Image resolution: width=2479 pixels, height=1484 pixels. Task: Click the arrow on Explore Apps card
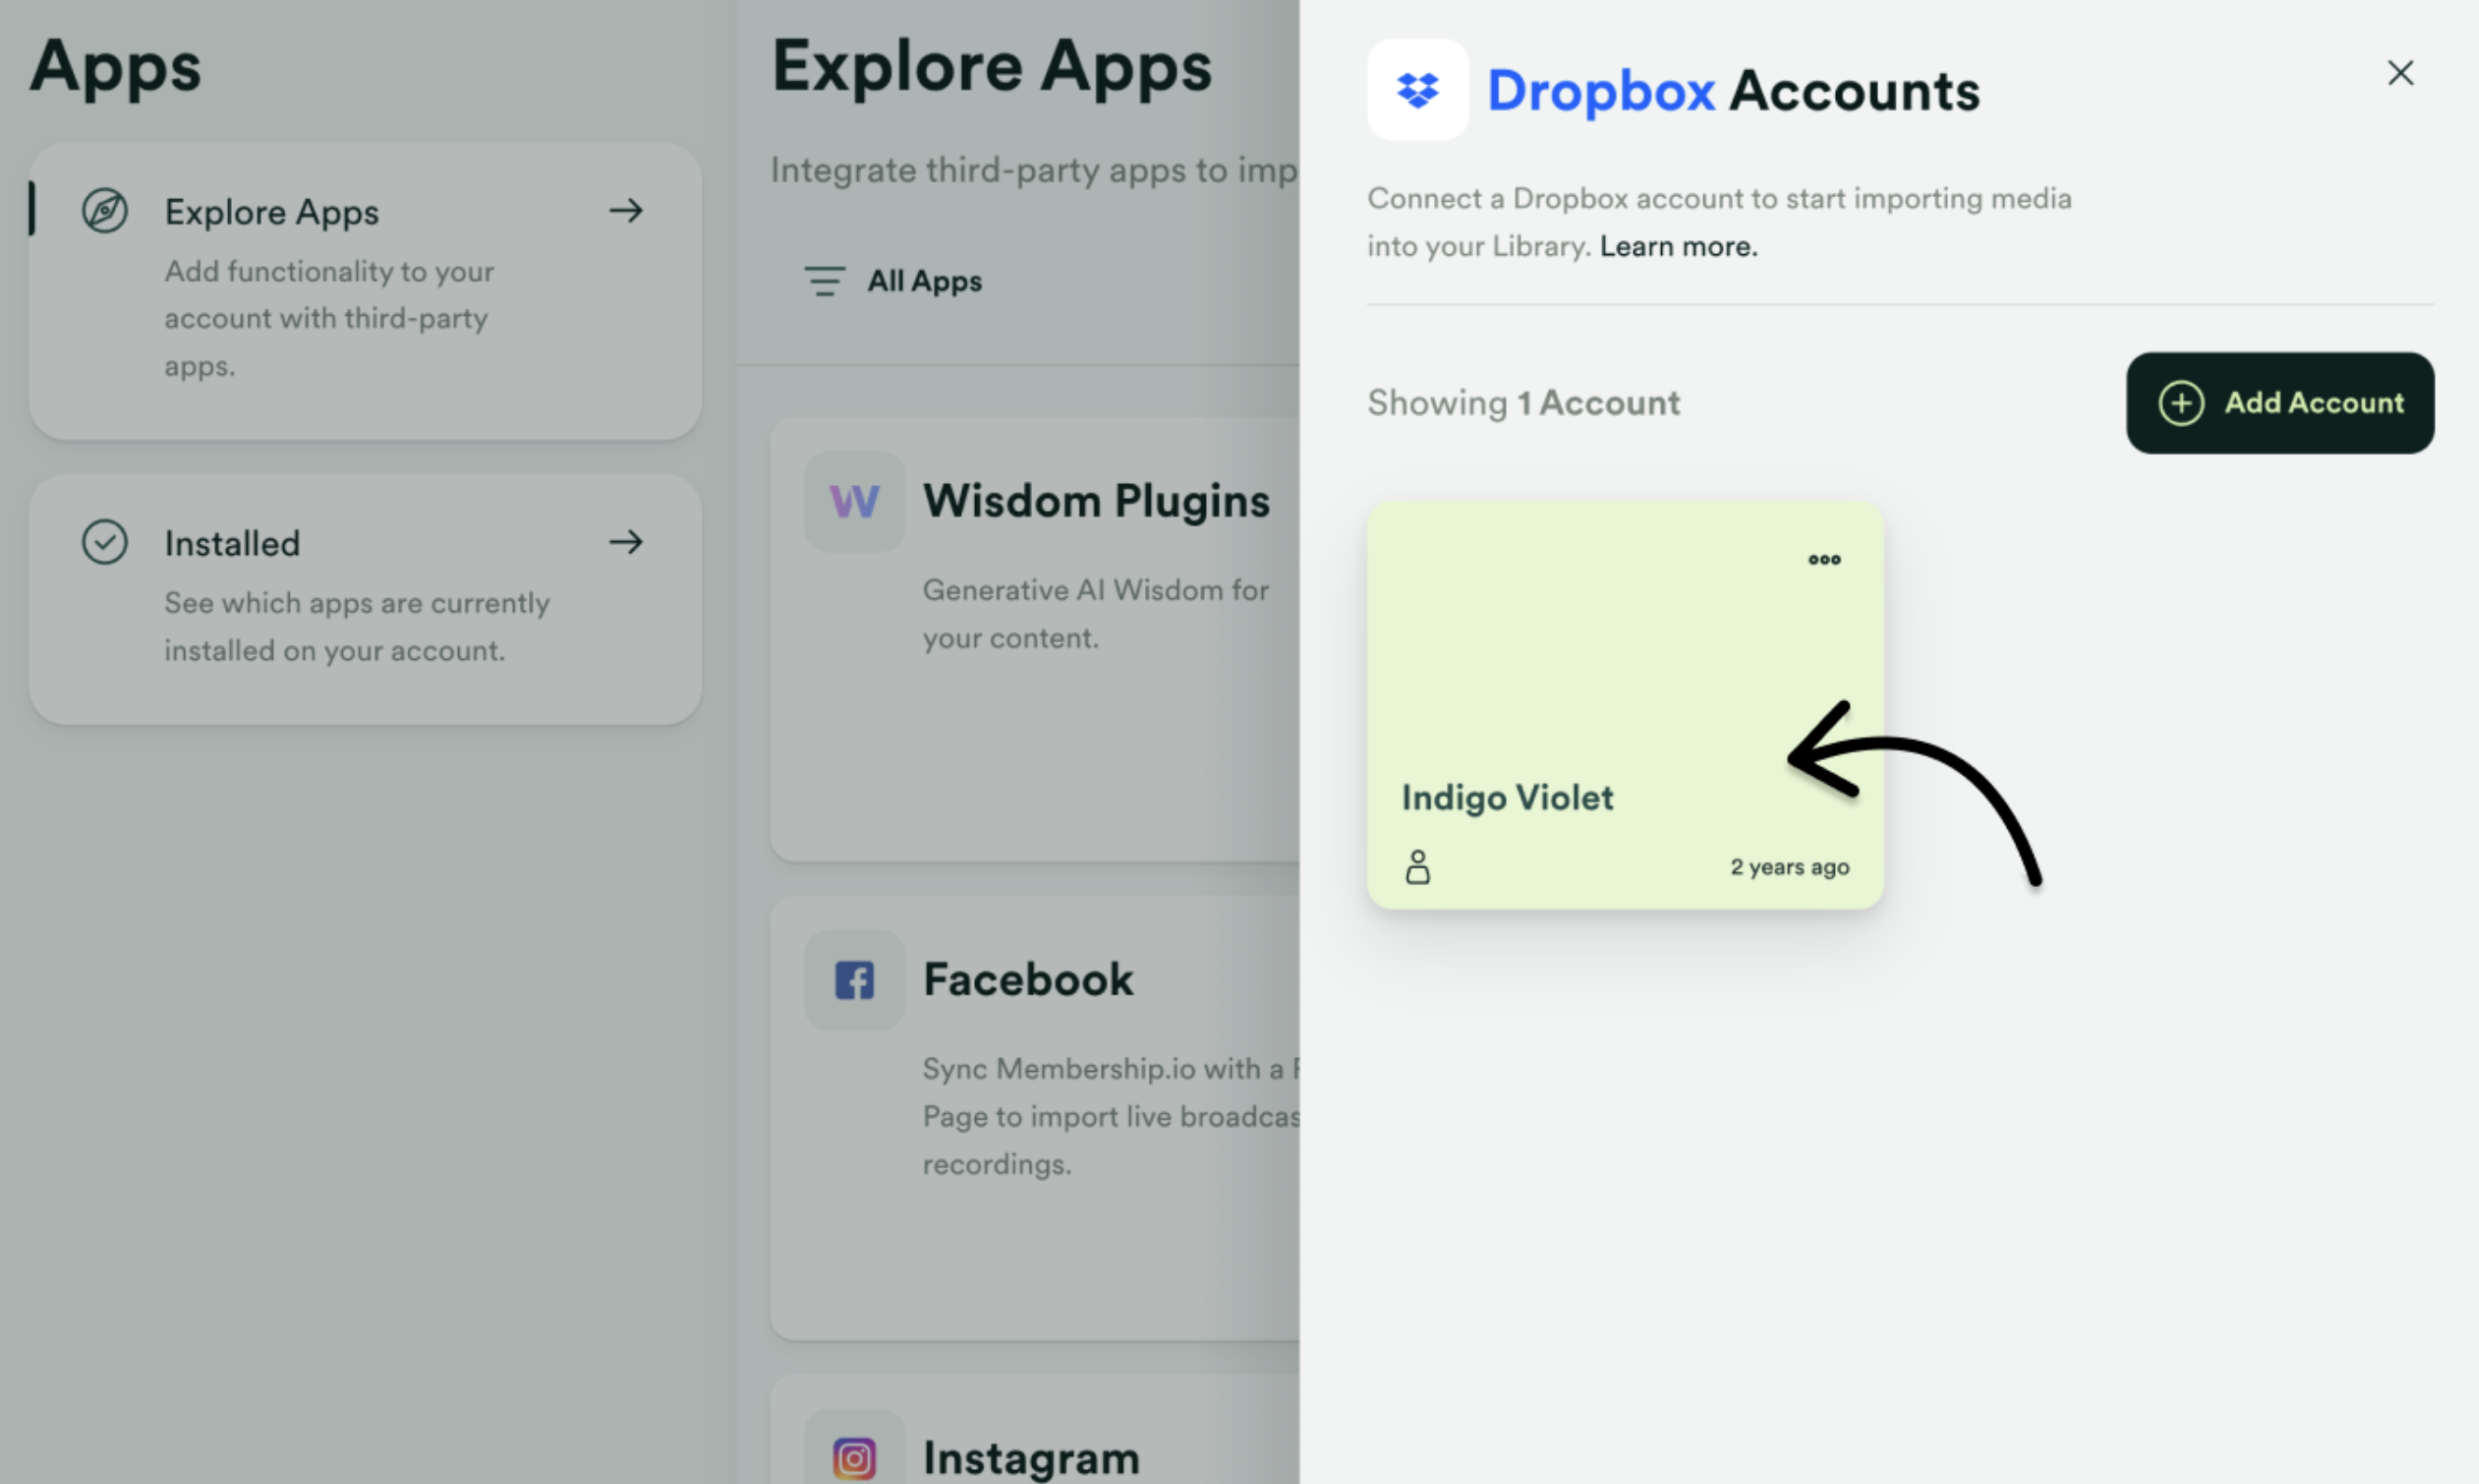point(626,211)
